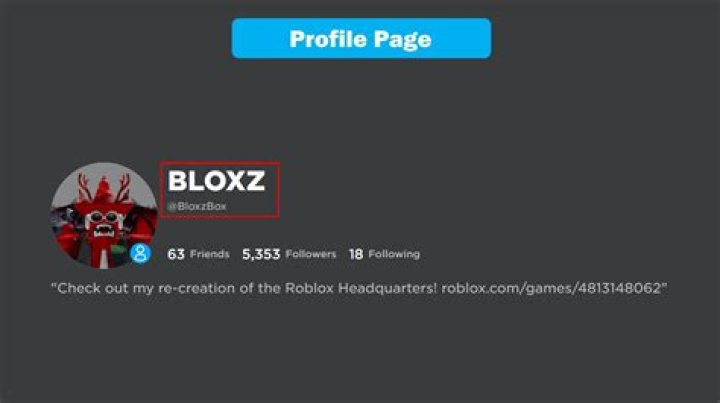Click the Profile Page banner

coord(361,39)
